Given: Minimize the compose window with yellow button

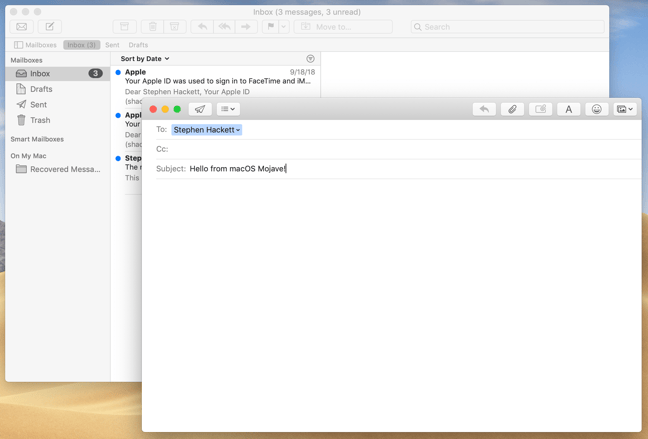Looking at the screenshot, I should coord(165,109).
